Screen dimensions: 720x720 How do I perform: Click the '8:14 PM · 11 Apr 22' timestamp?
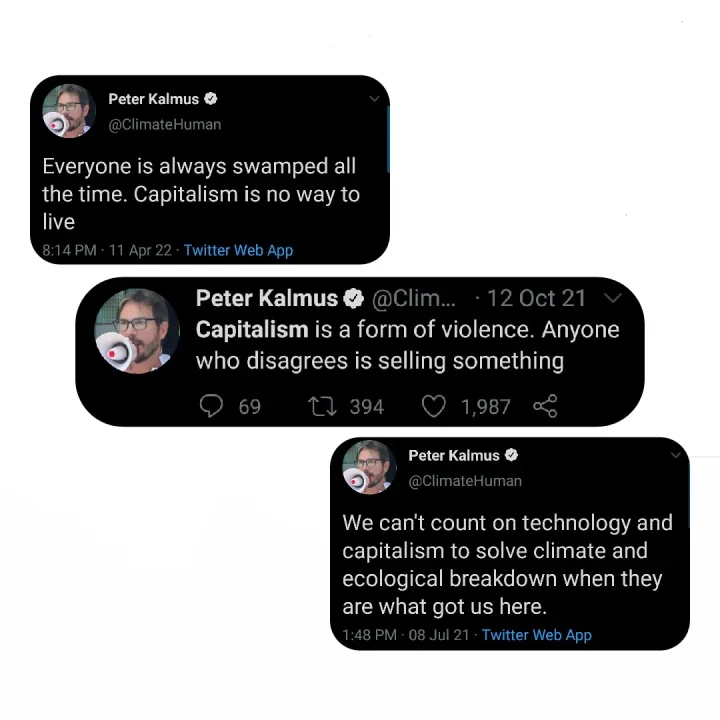click(104, 250)
